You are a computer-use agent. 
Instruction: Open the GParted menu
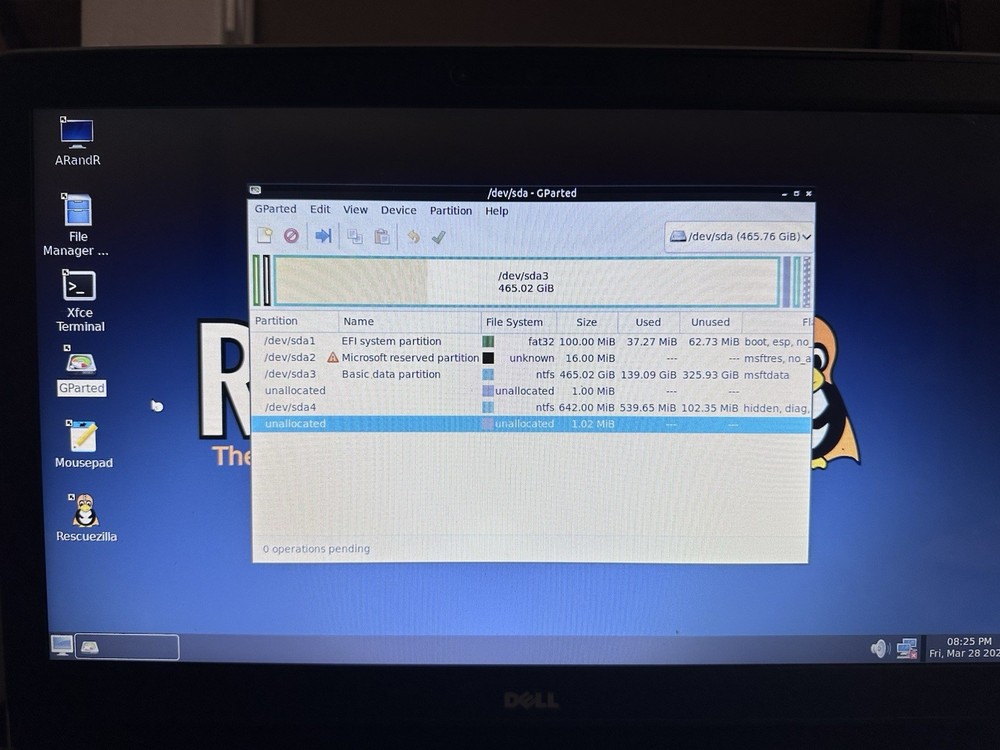coord(275,209)
